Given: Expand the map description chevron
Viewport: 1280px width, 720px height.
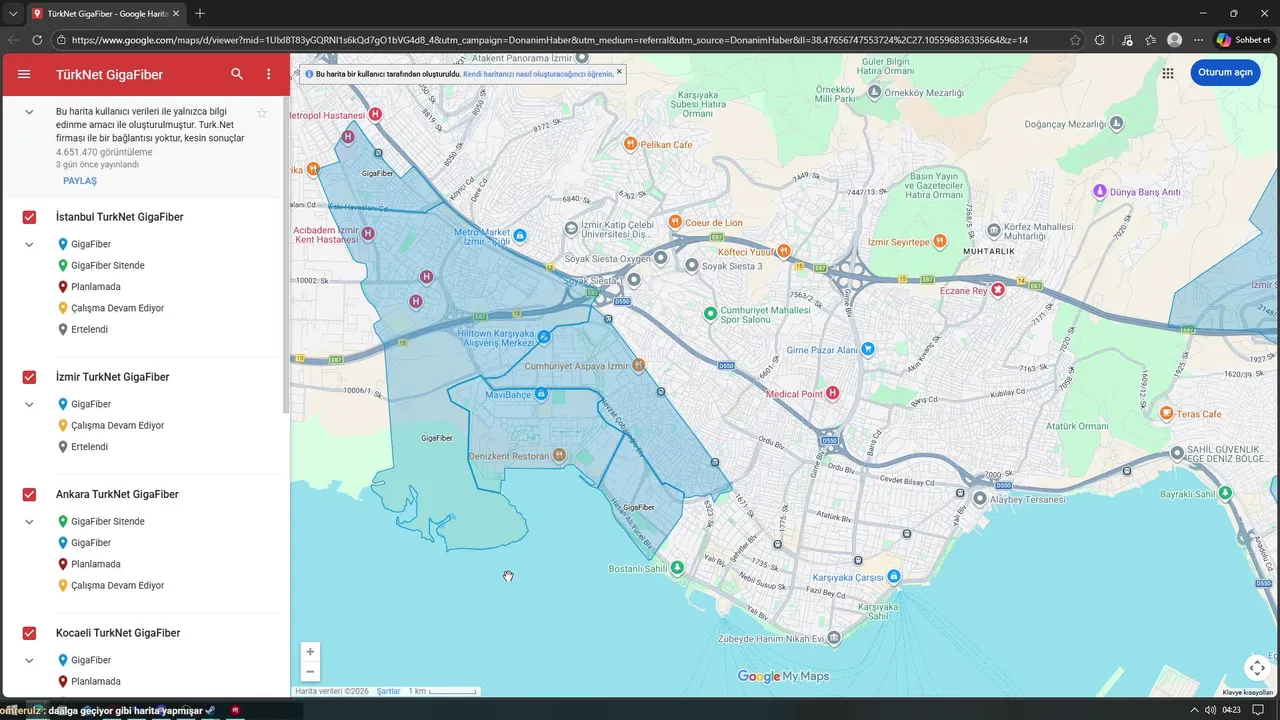Looking at the screenshot, I should (x=29, y=112).
